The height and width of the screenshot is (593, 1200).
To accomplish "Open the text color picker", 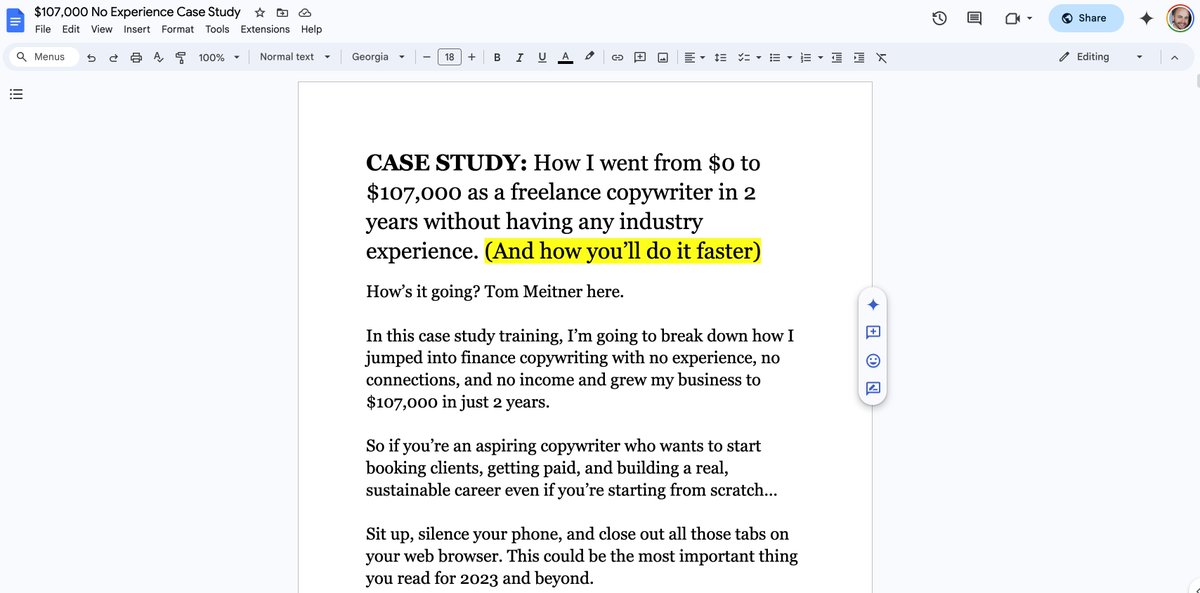I will click(x=565, y=57).
